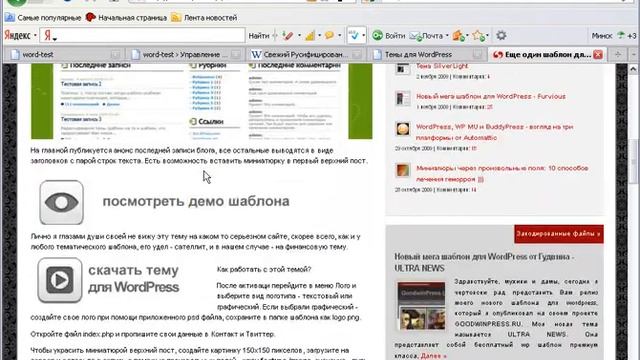Click the round thumbnail beside BuddyPress post
The height and width of the screenshot is (360, 640).
click(x=403, y=129)
